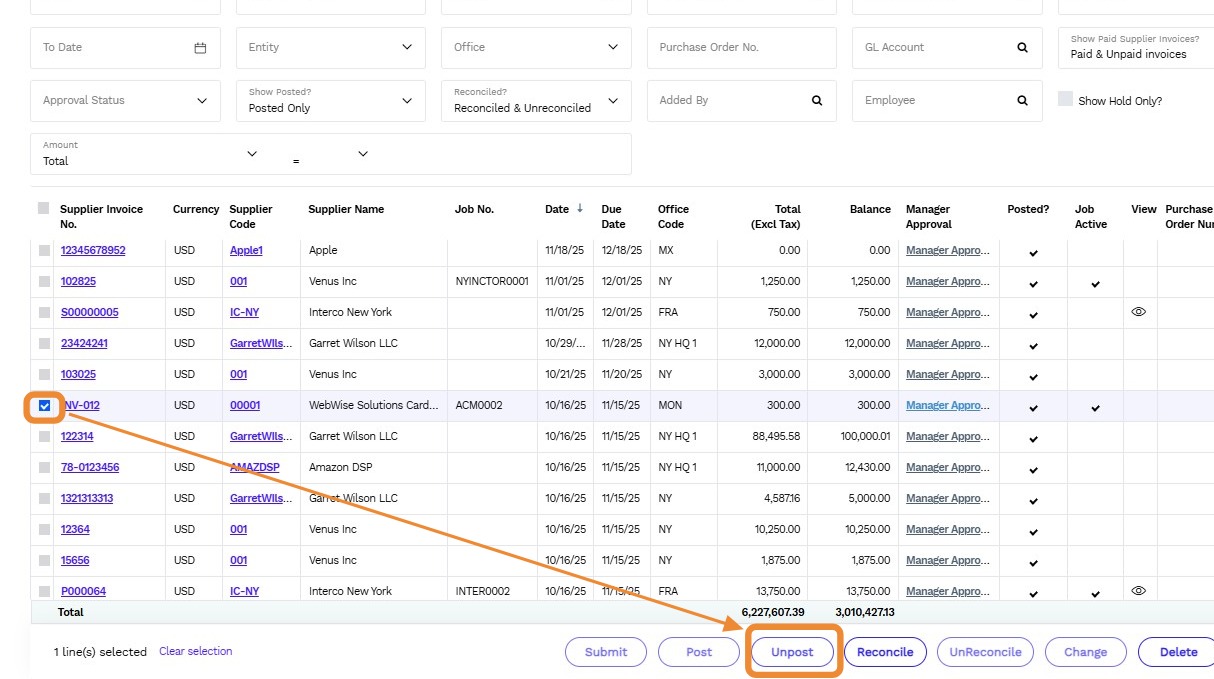Click the Purchase Order No. input field
The width and height of the screenshot is (1214, 679).
point(740,48)
